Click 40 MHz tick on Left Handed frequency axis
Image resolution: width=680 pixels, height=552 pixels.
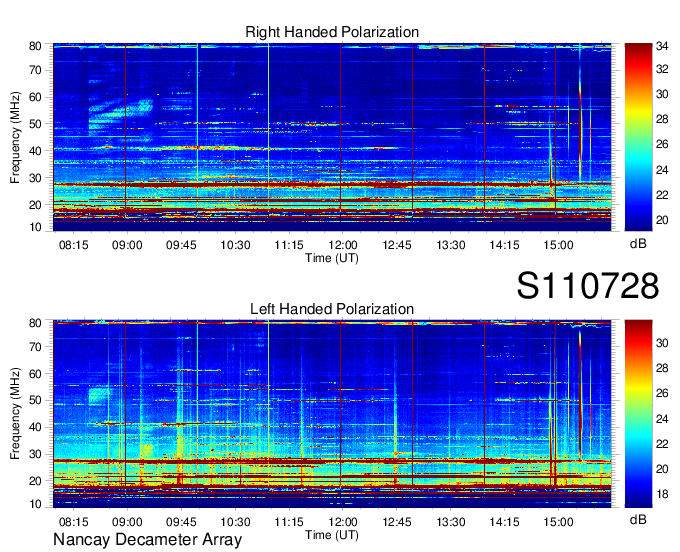tap(35, 428)
